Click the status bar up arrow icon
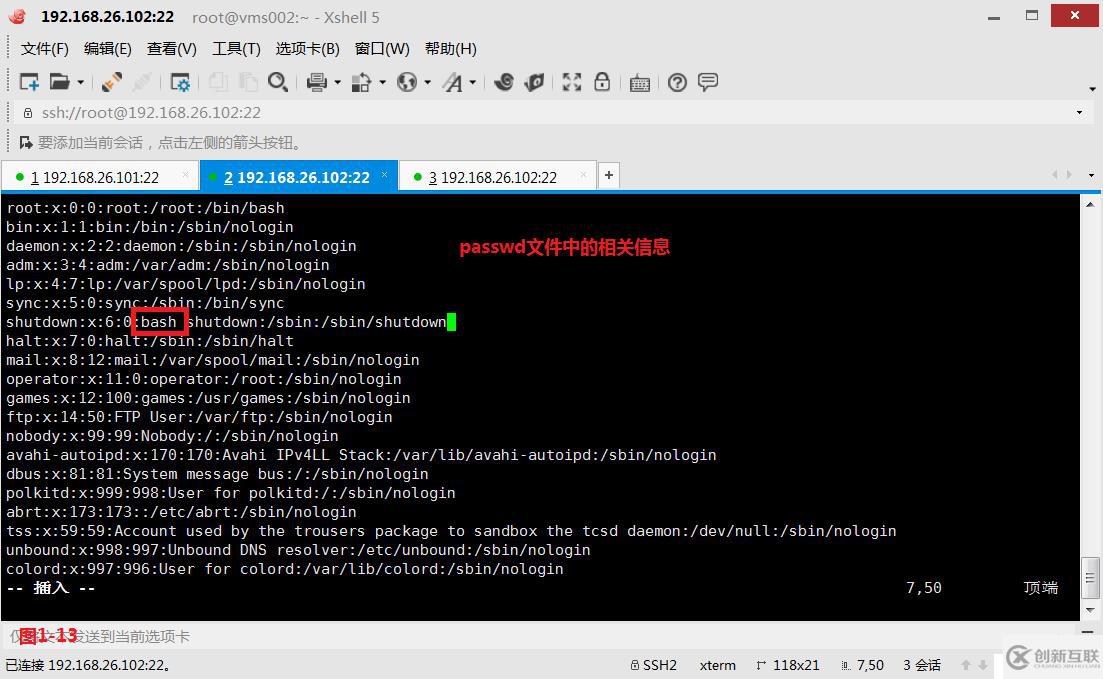Viewport: 1103px width, 679px height. (967, 665)
